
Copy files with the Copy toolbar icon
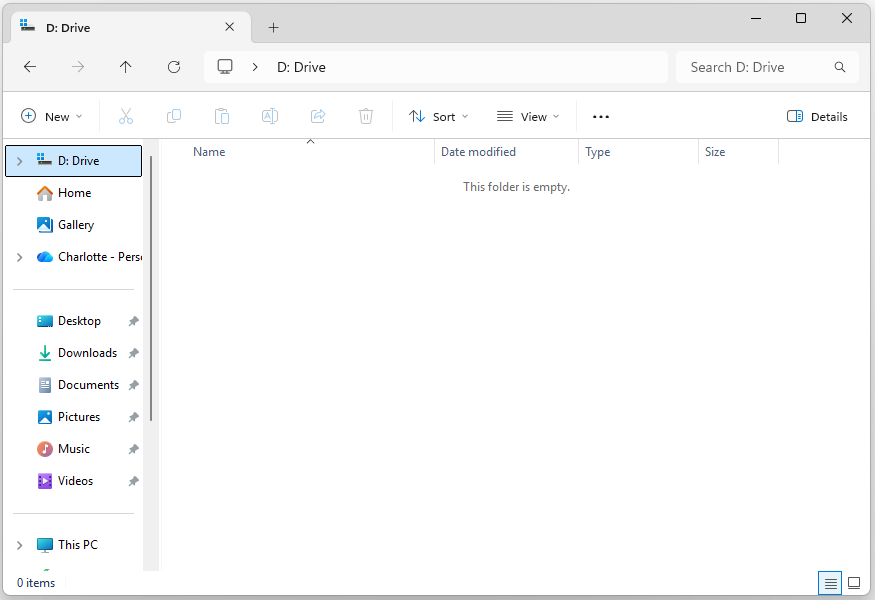pyautogui.click(x=174, y=116)
